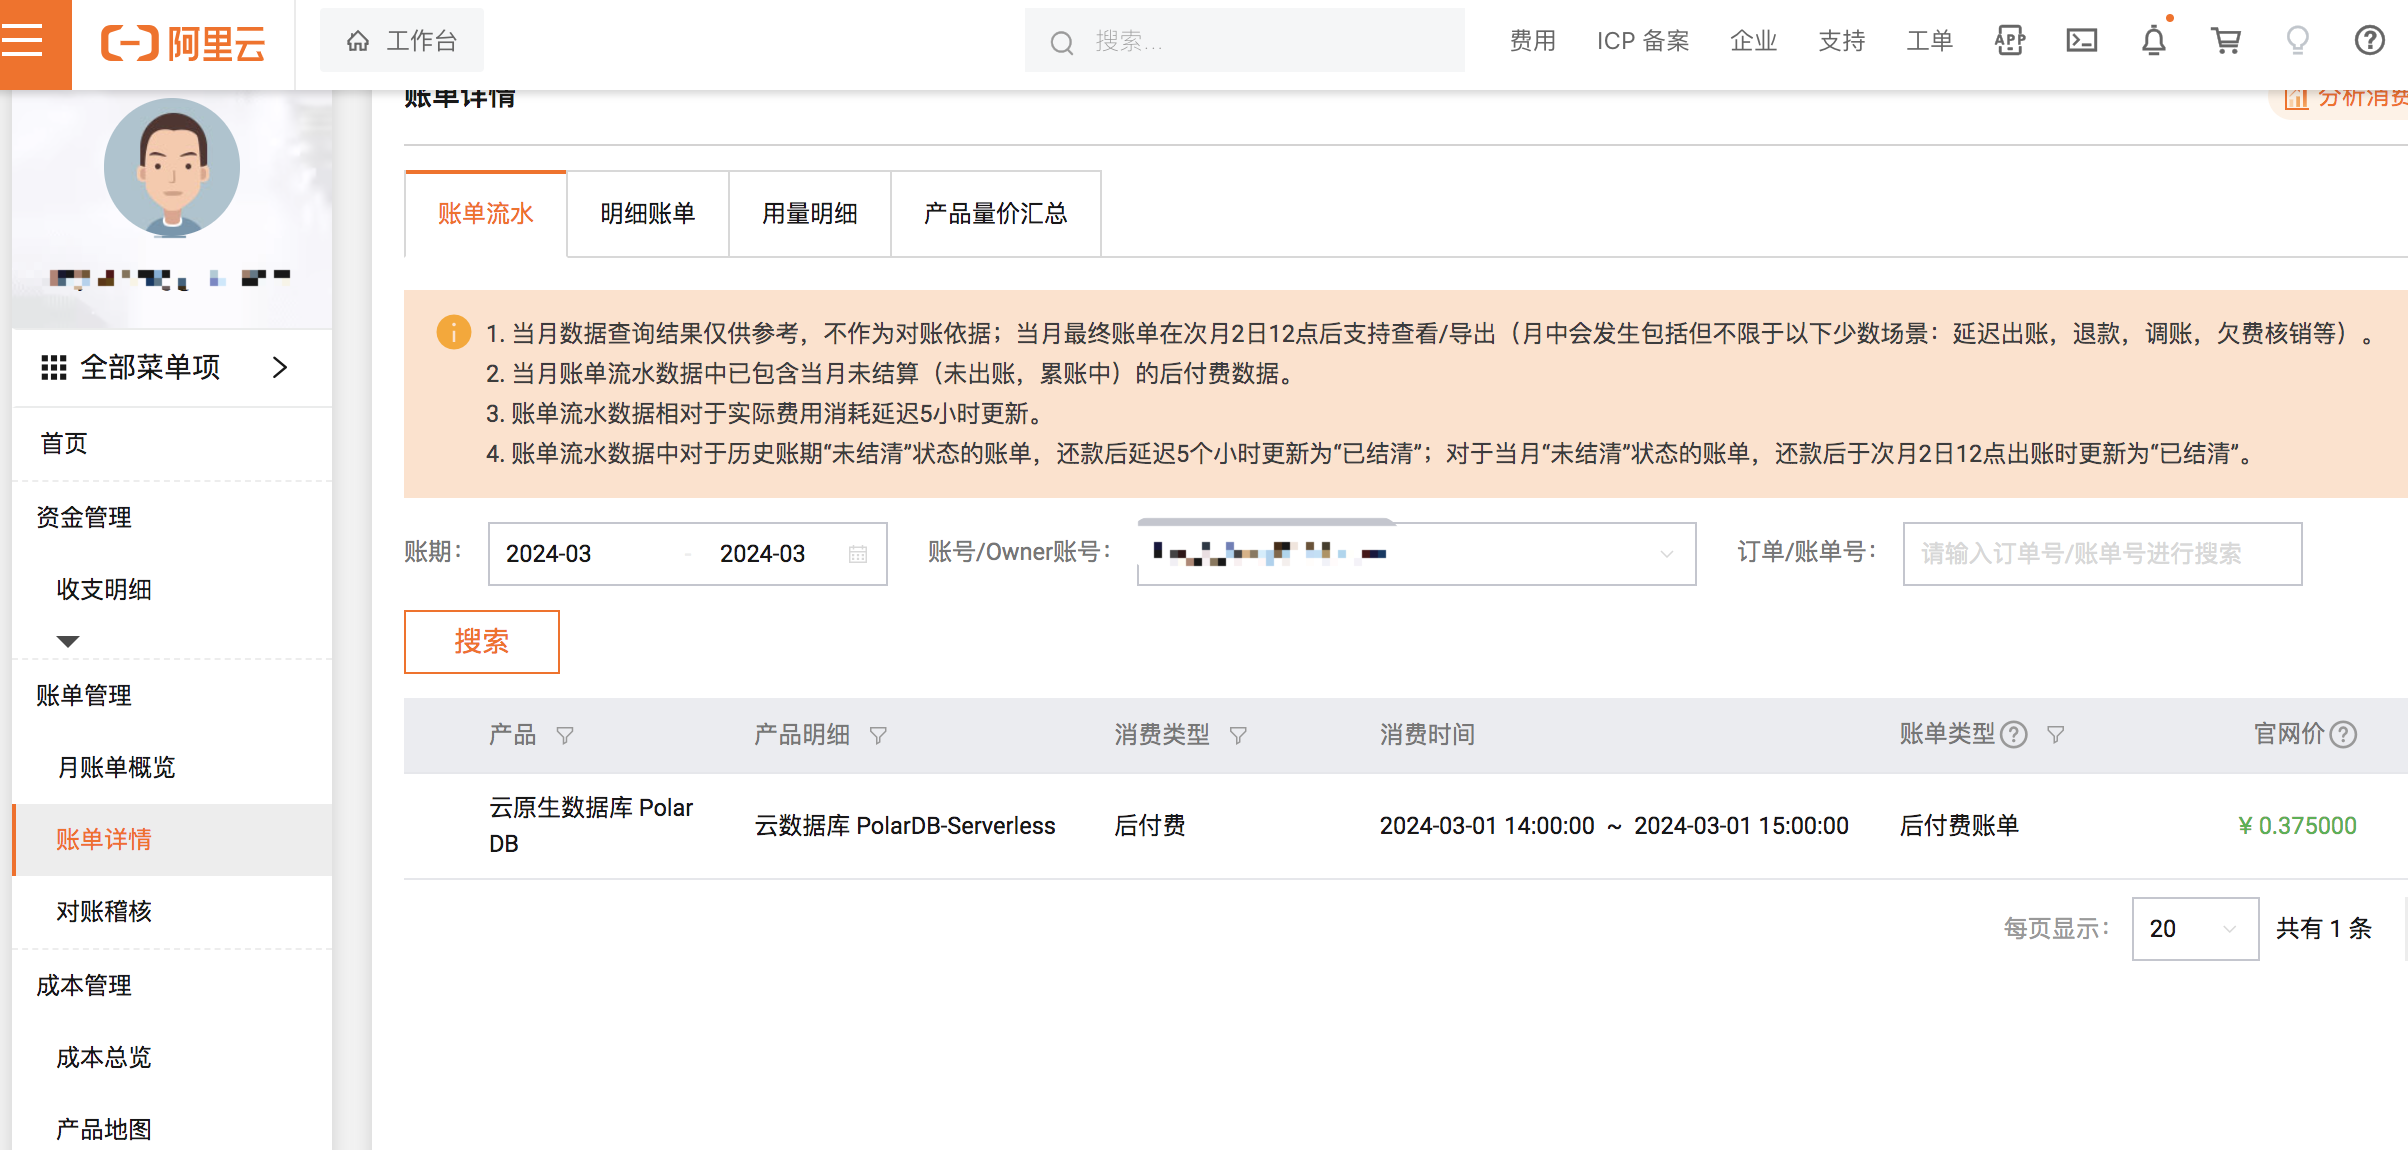2408x1150 pixels.
Task: Click the magnifier search icon
Action: (x=1061, y=42)
